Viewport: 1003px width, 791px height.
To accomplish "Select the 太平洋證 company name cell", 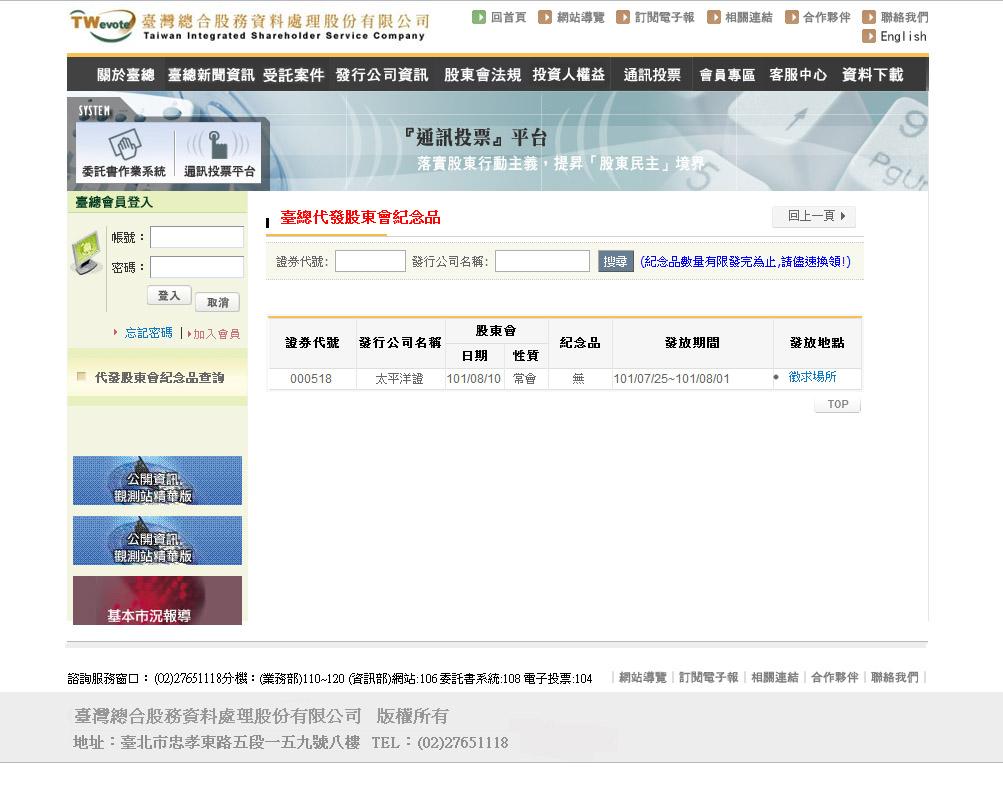I will coord(400,379).
